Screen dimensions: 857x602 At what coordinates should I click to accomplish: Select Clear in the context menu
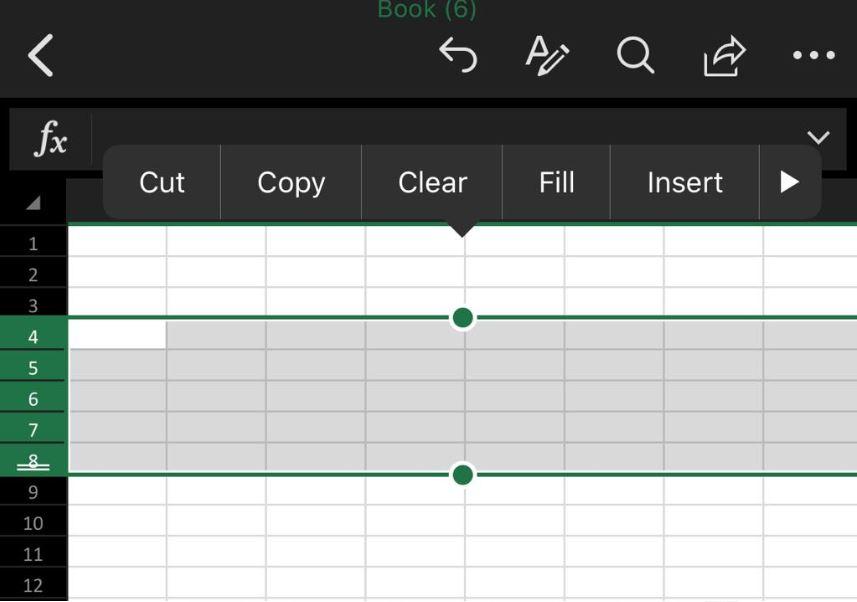pyautogui.click(x=432, y=182)
